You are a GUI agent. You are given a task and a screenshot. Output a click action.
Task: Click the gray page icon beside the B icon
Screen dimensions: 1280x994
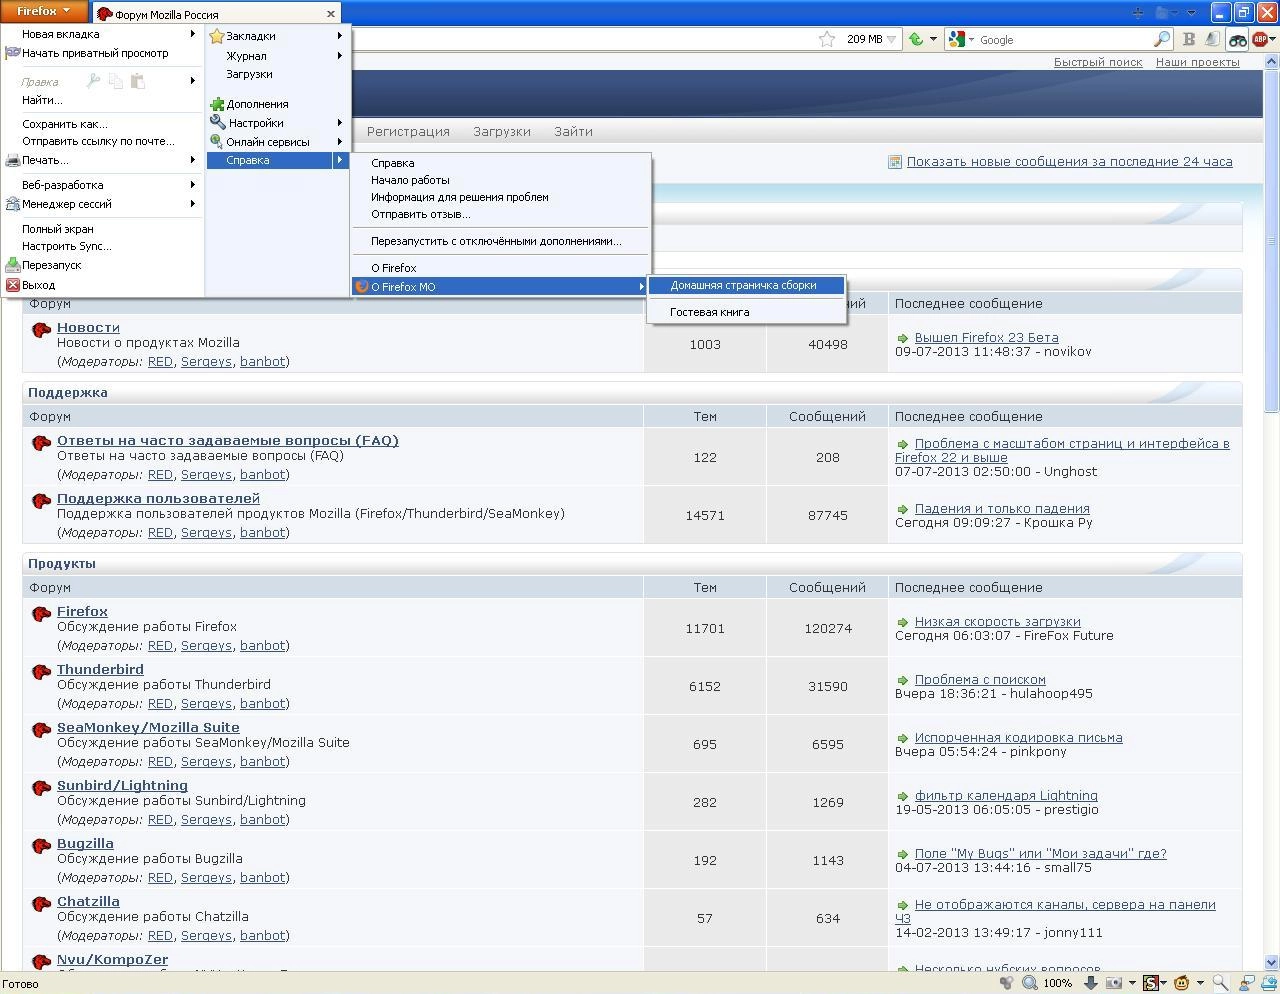1212,39
